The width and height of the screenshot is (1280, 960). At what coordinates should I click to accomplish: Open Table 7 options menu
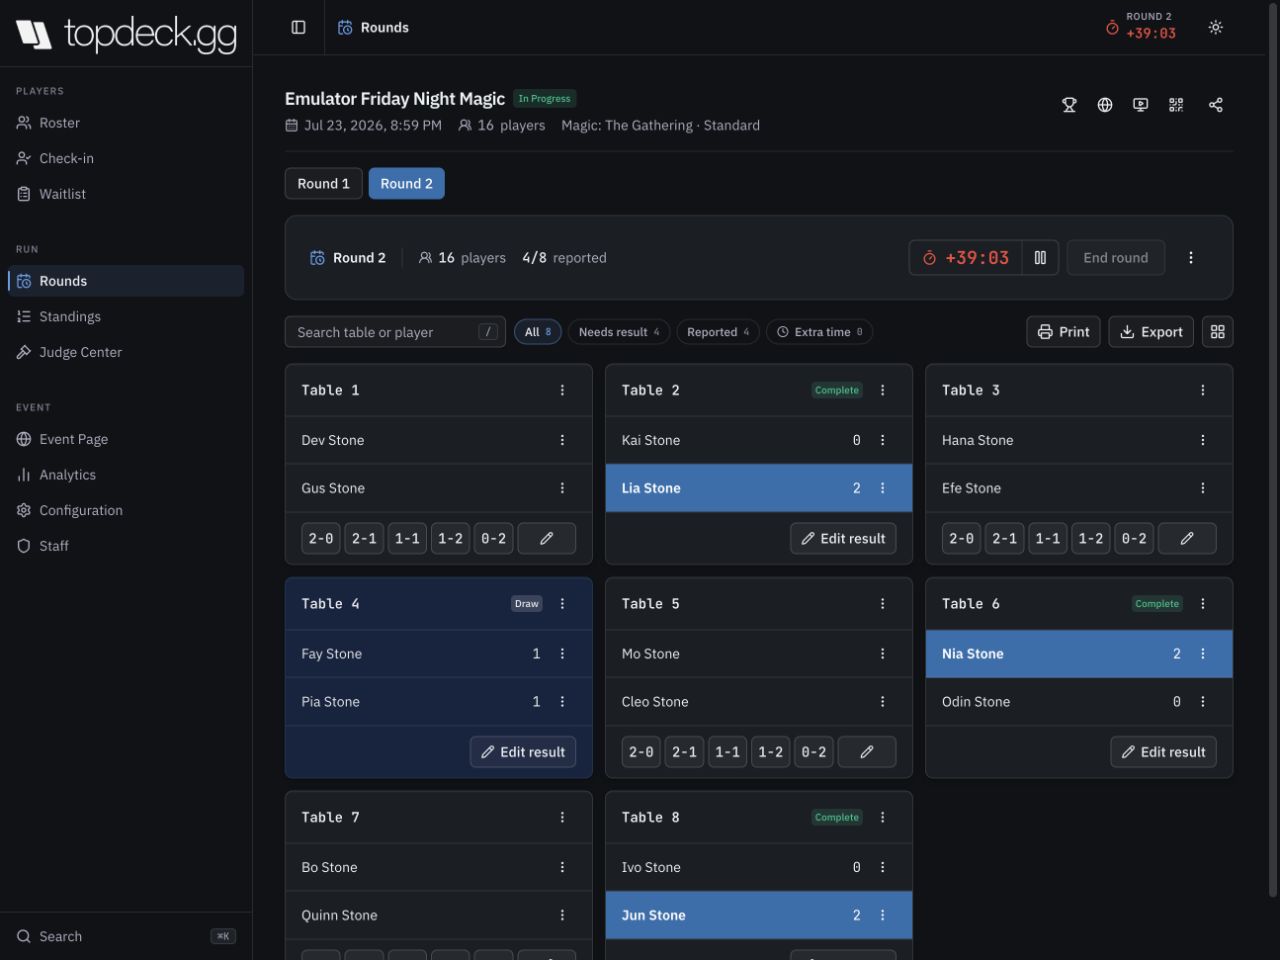[x=562, y=817]
